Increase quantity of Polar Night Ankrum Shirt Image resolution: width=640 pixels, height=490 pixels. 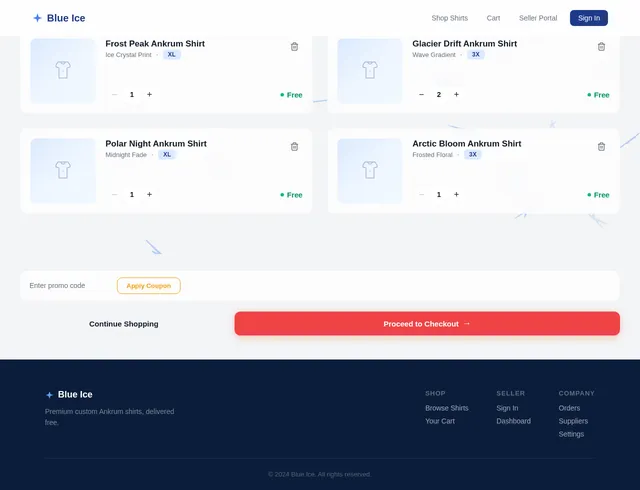[x=149, y=194]
